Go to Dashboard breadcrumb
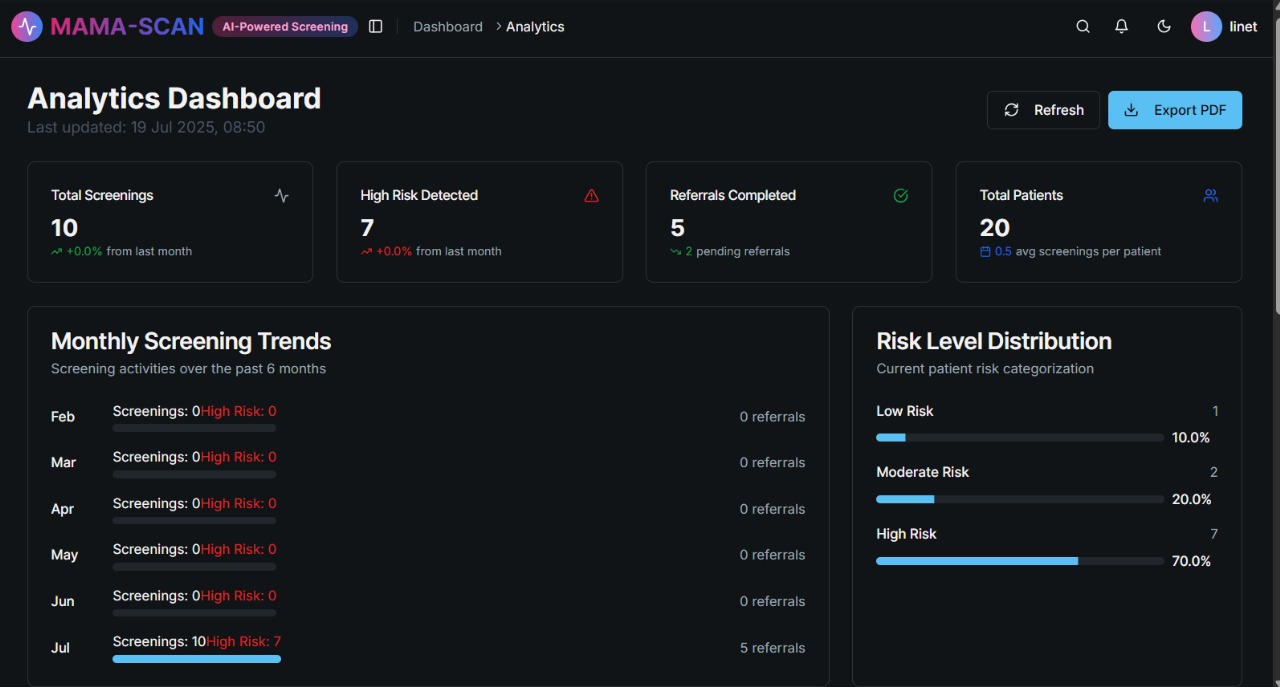Image resolution: width=1280 pixels, height=687 pixels. (448, 27)
